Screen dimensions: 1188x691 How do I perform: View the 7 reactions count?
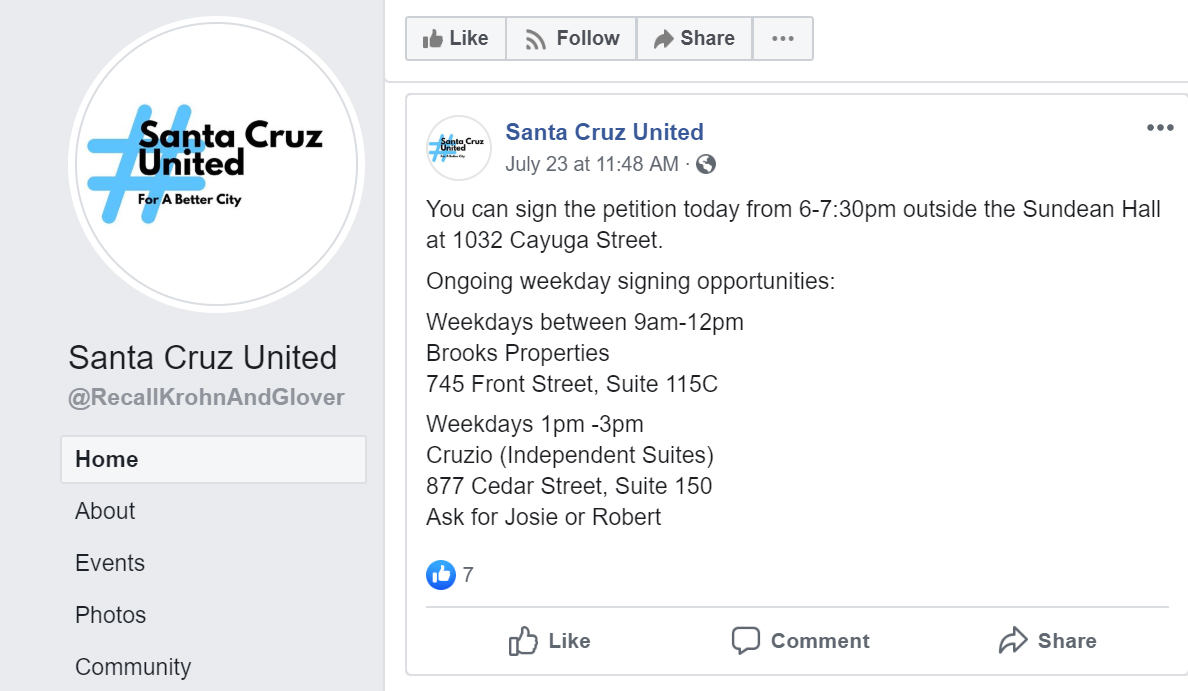[468, 575]
